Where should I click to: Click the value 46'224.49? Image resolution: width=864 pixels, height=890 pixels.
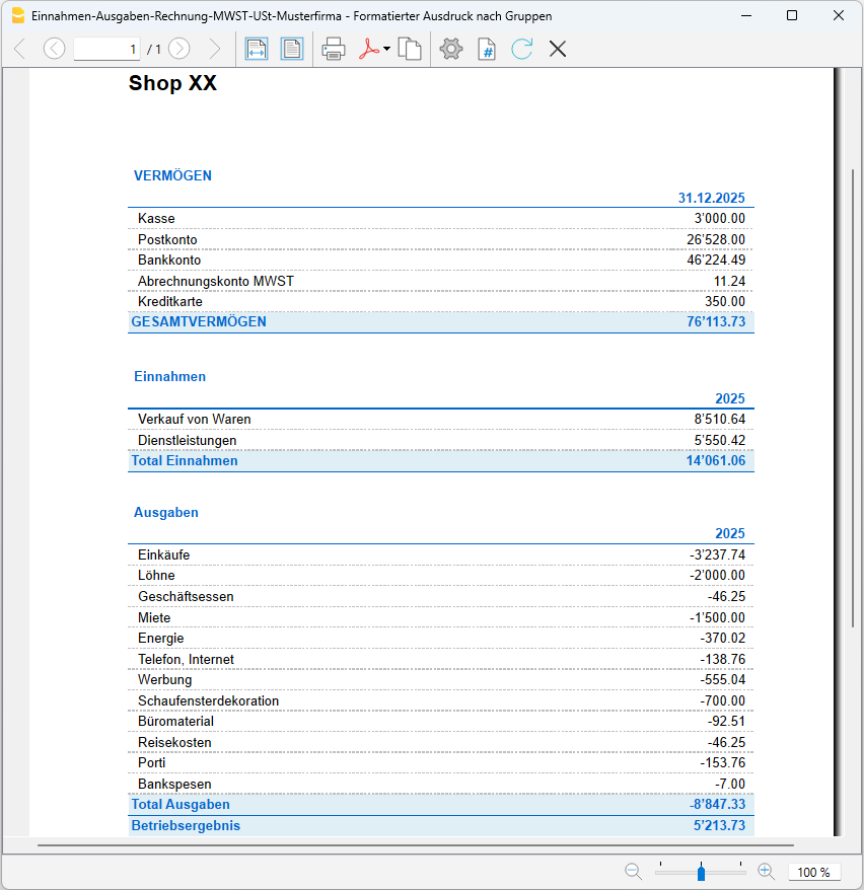[716, 260]
